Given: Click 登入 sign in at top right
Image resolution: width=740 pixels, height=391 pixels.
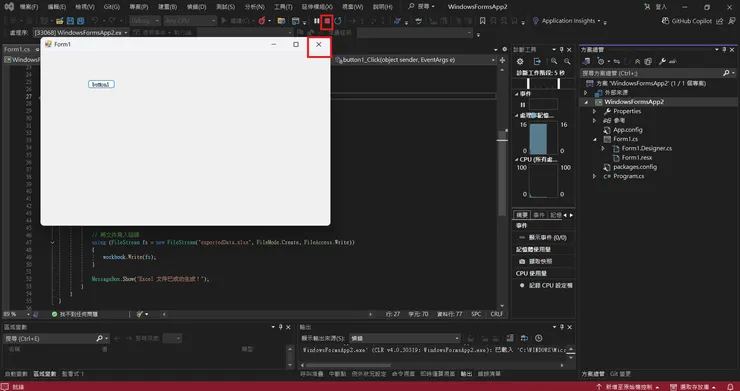Looking at the screenshot, I should click(656, 7).
